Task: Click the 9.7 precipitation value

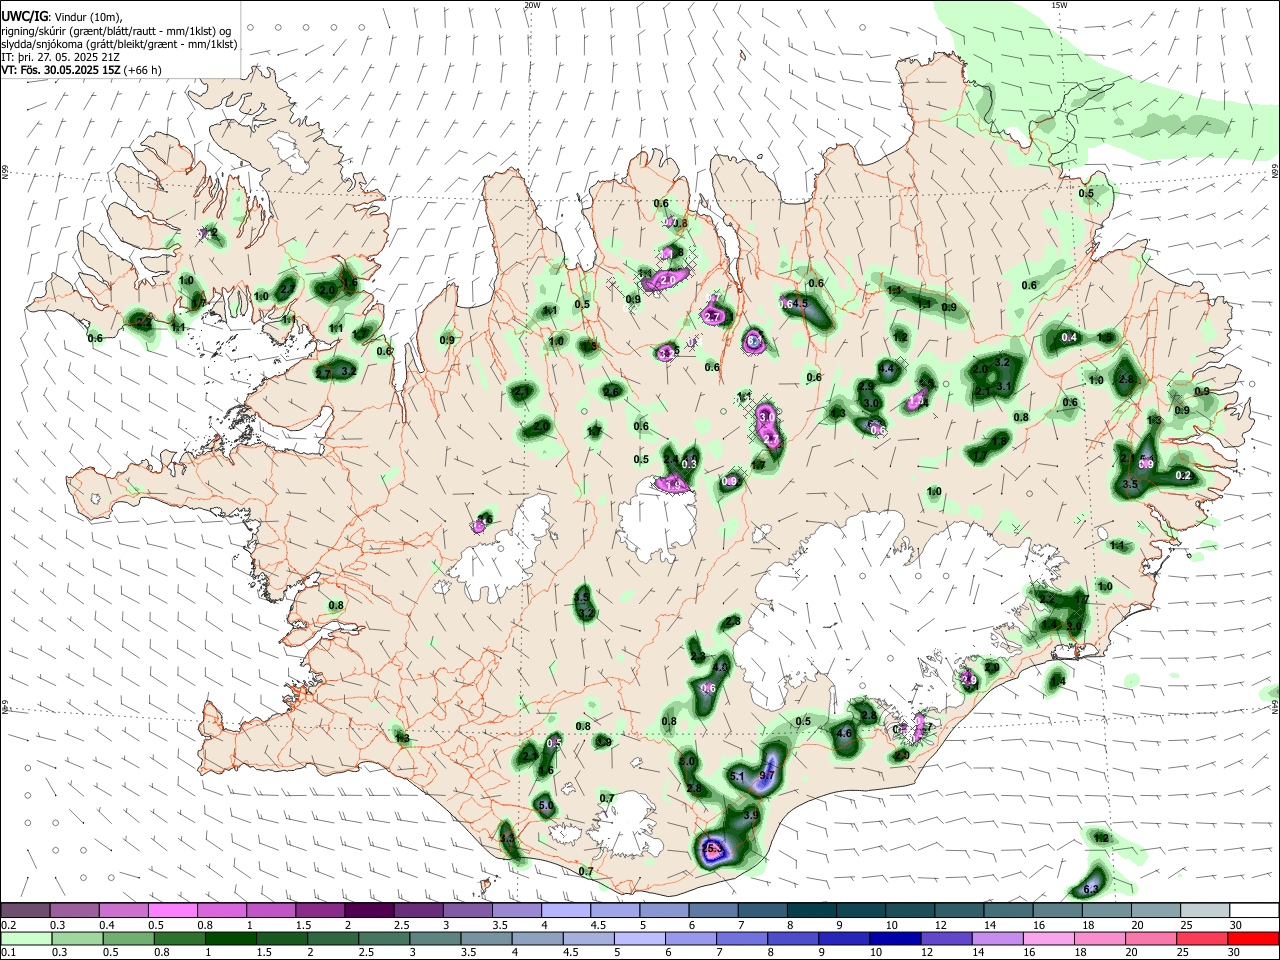Action: (767, 776)
